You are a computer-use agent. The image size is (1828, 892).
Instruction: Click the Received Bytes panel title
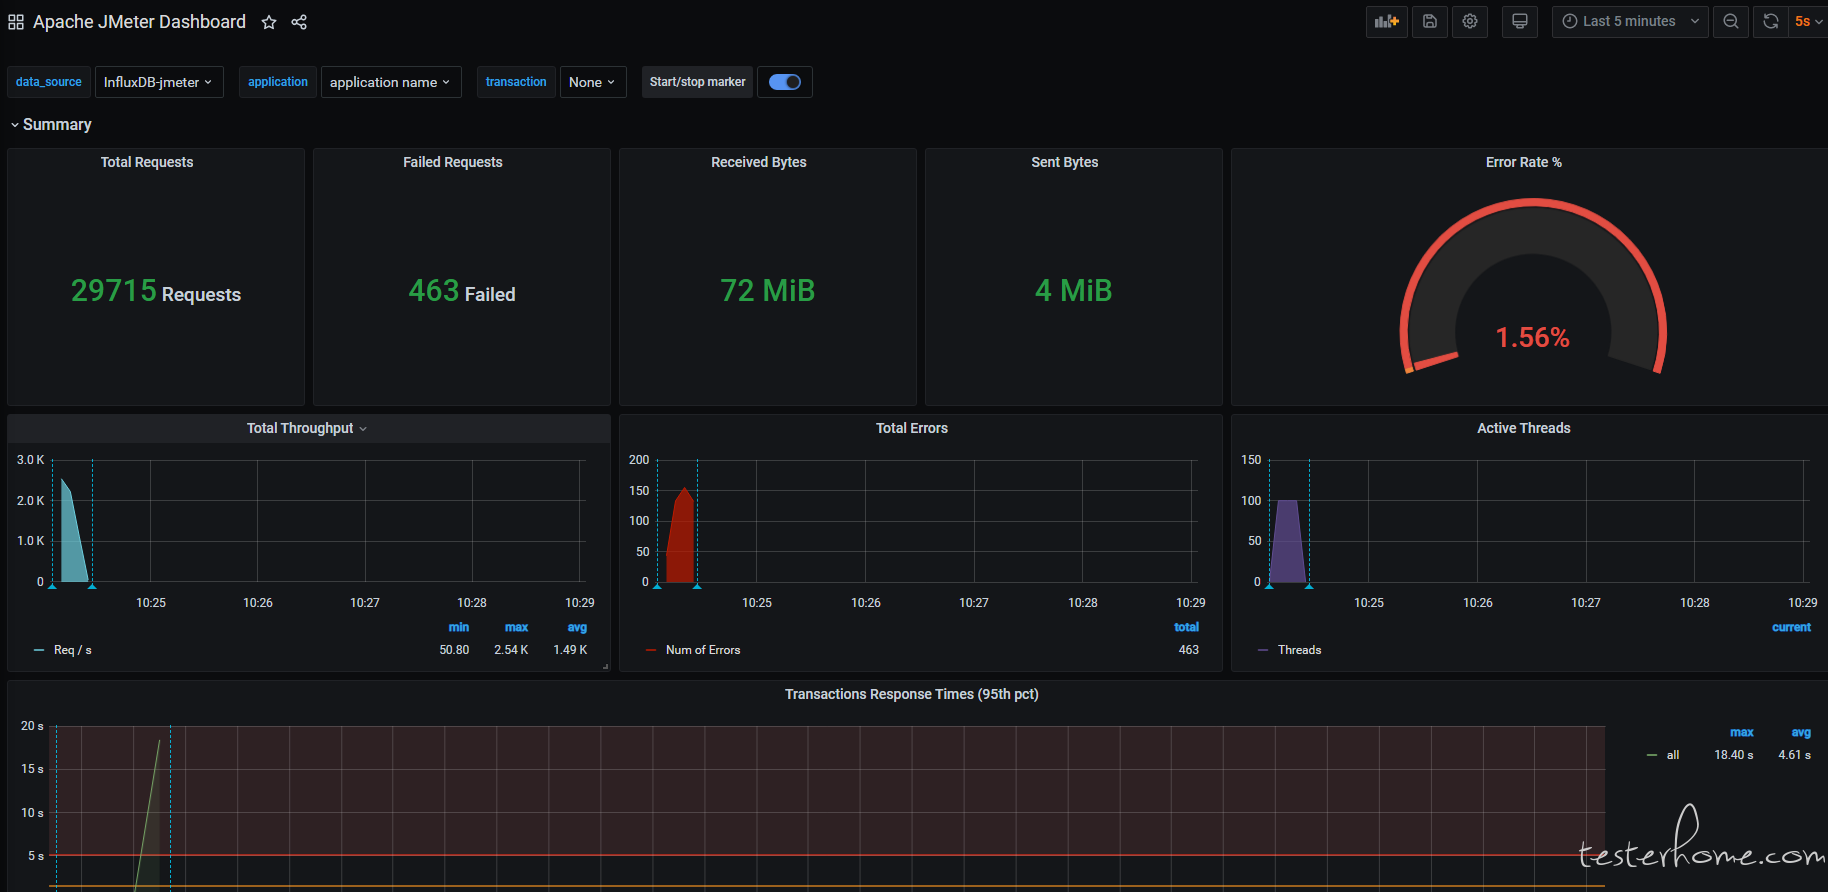click(x=759, y=162)
